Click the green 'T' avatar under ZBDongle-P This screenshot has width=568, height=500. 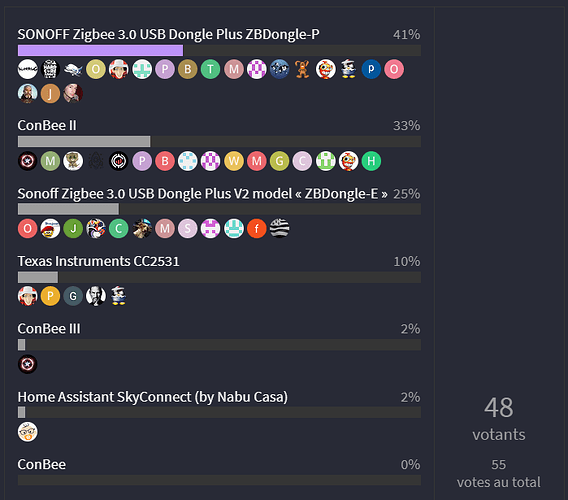(210, 69)
